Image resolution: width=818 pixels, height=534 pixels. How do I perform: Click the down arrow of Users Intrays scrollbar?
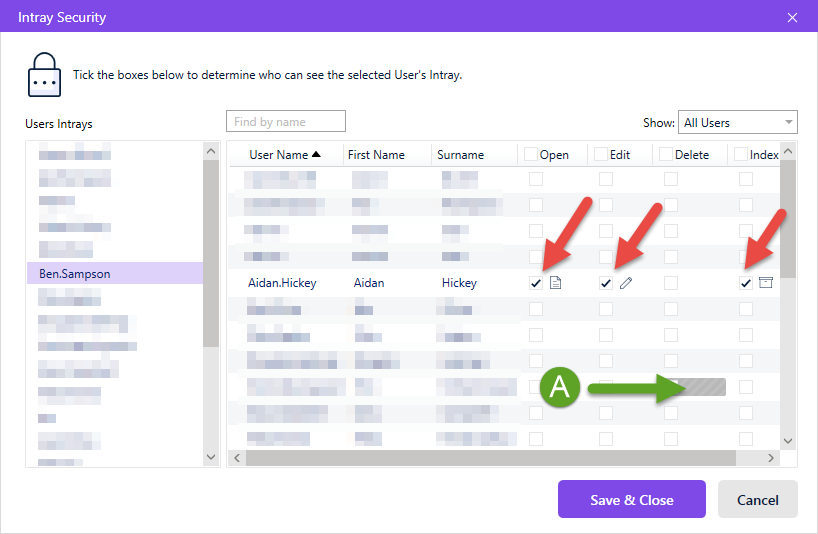[211, 457]
